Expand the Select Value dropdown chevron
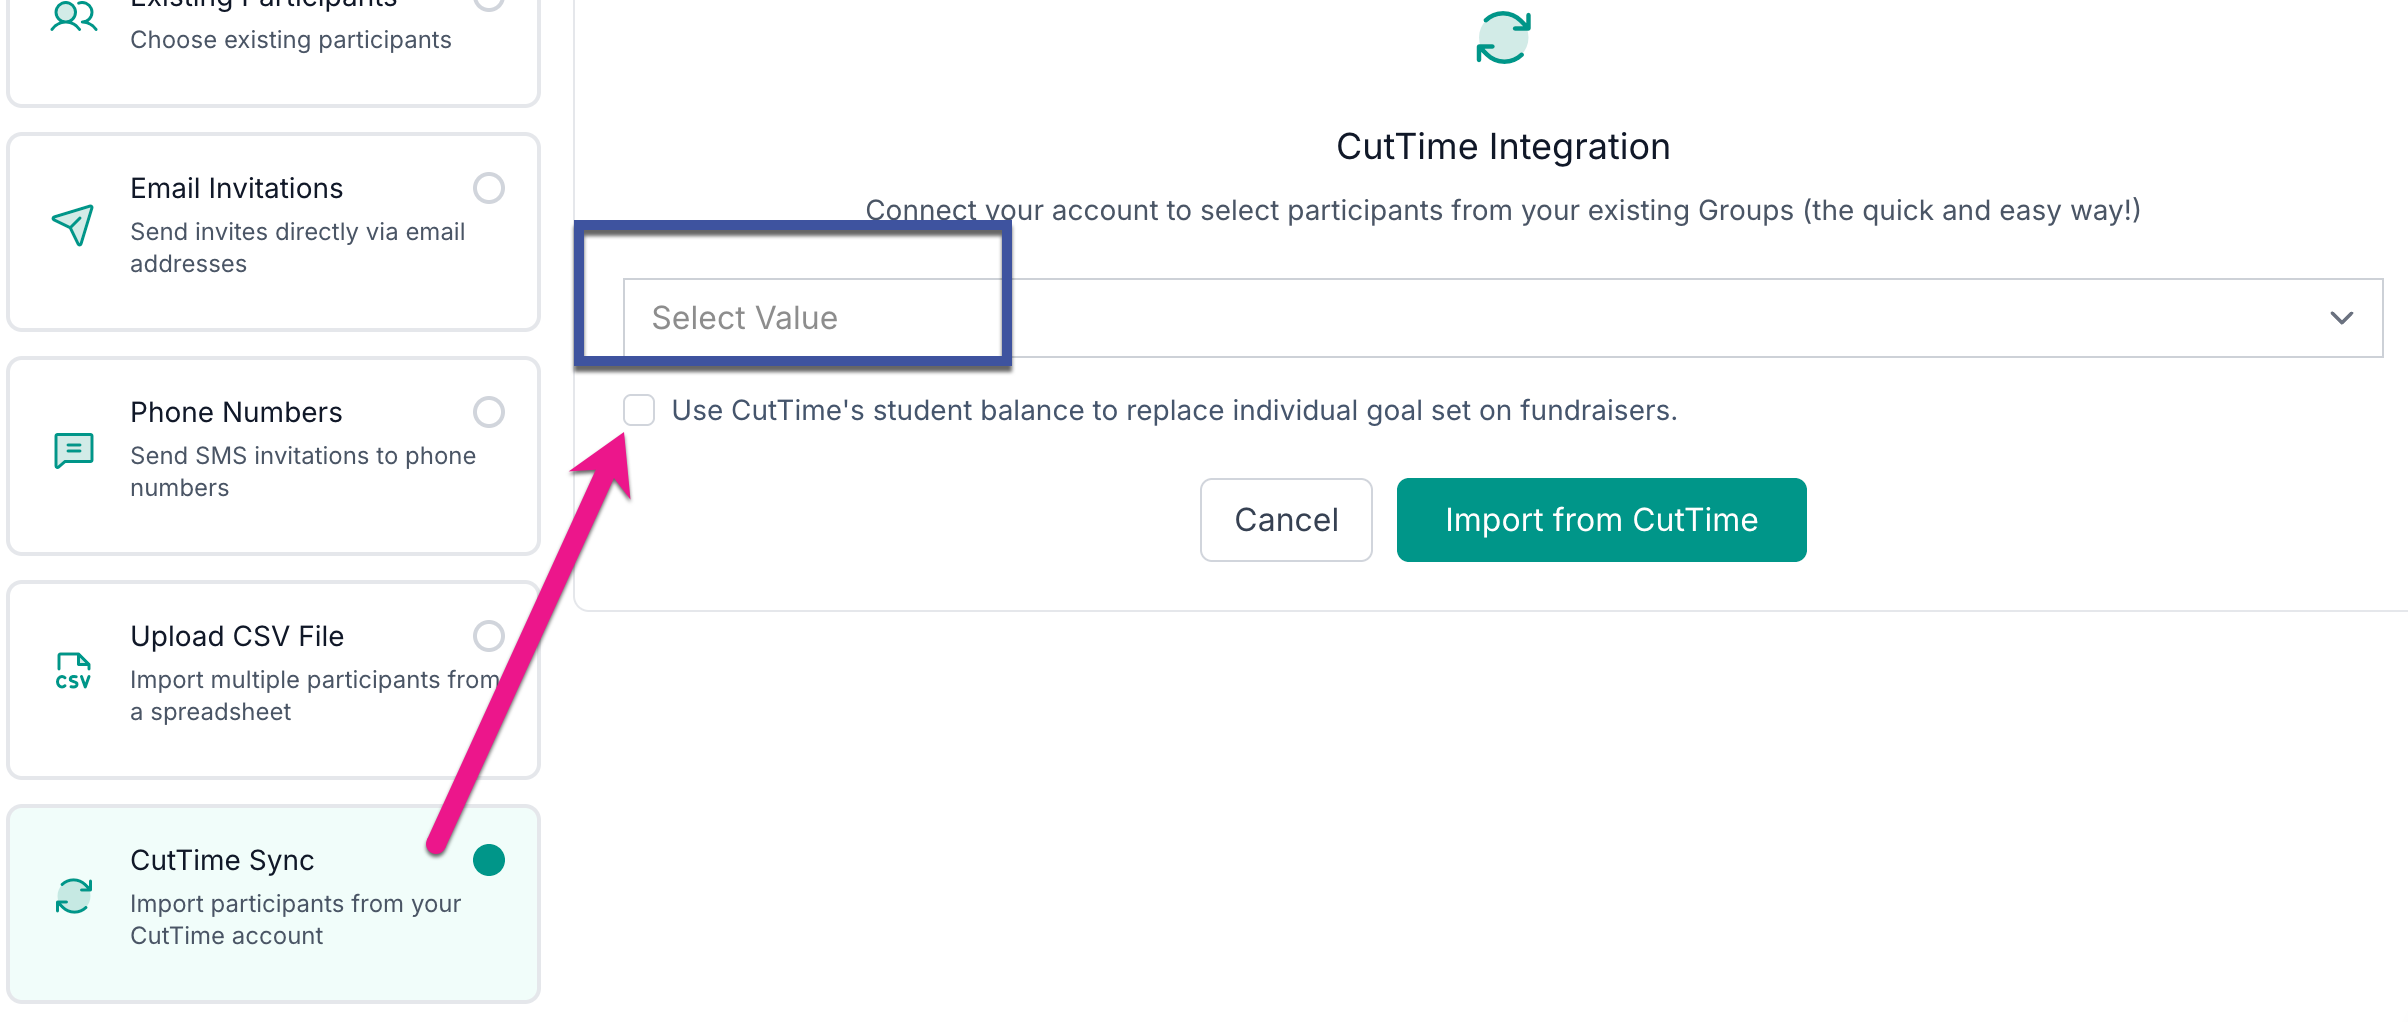The image size is (2408, 1022). pyautogui.click(x=2341, y=318)
